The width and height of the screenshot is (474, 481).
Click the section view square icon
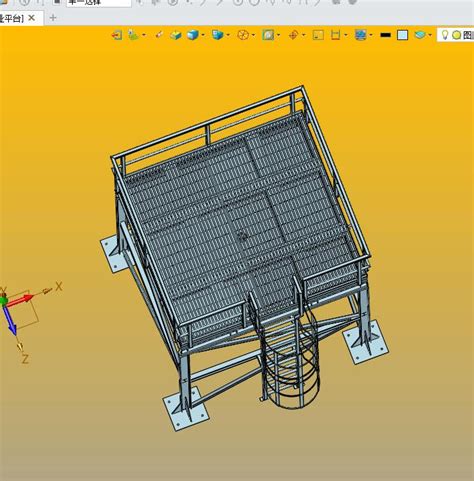(x=268, y=35)
